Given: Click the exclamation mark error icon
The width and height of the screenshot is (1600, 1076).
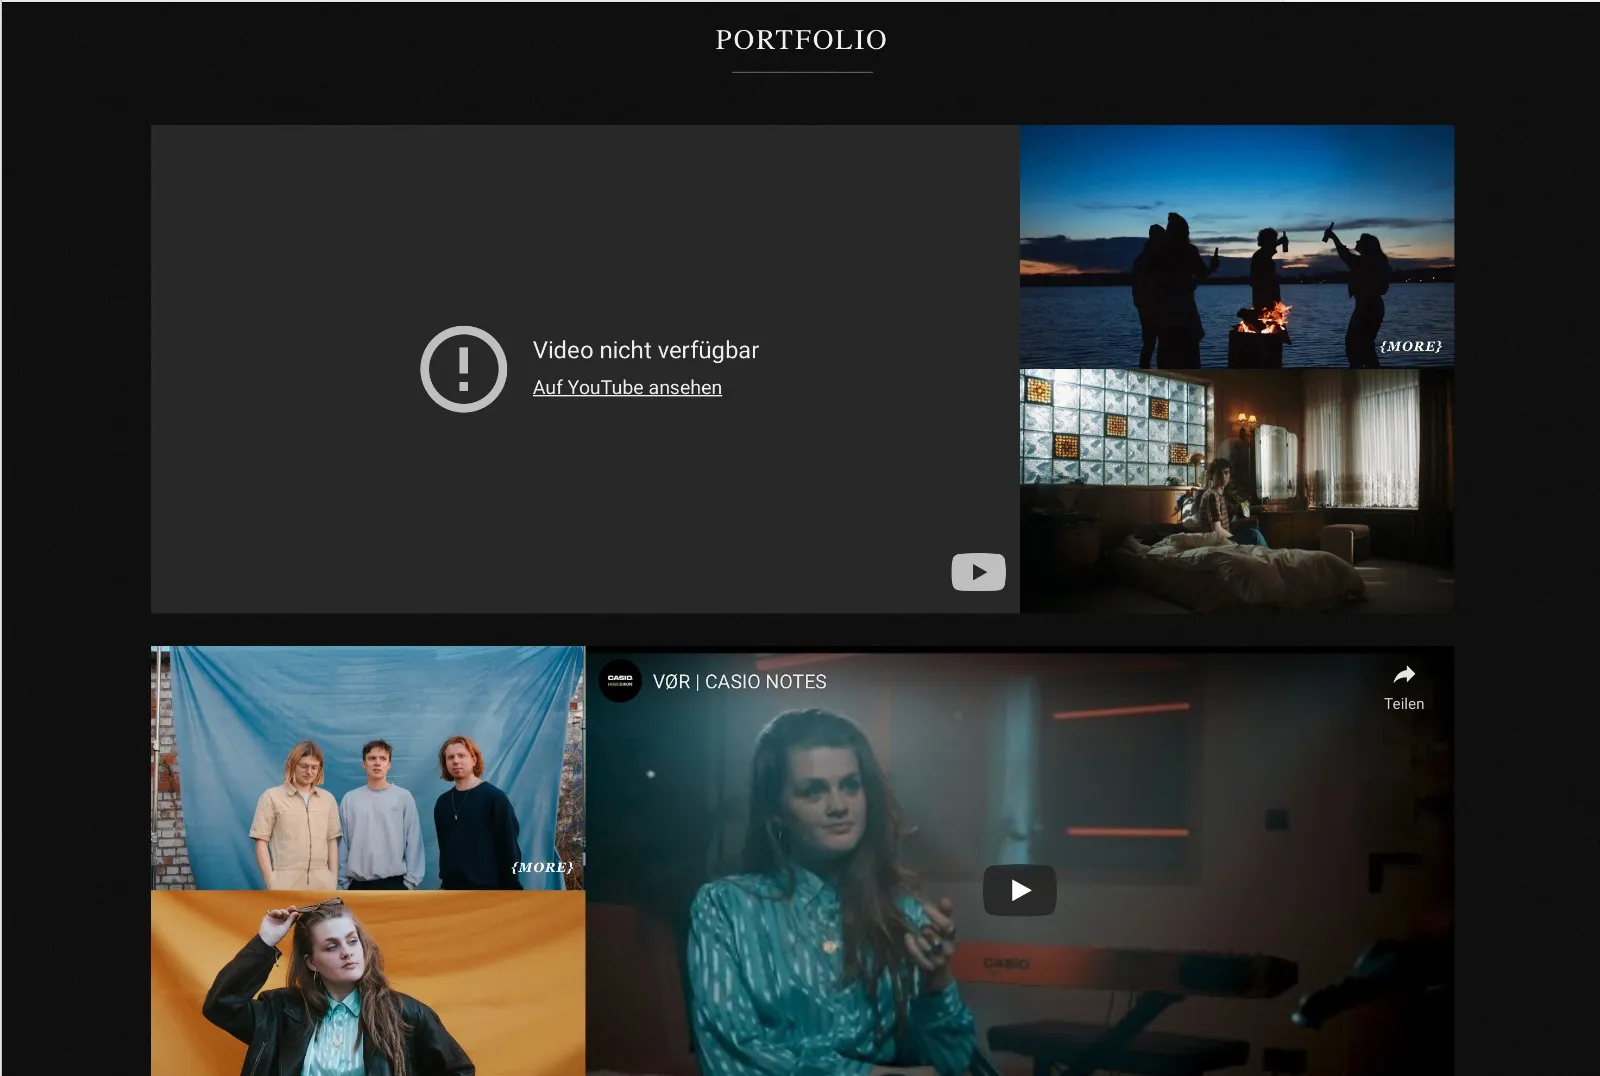Looking at the screenshot, I should (463, 369).
